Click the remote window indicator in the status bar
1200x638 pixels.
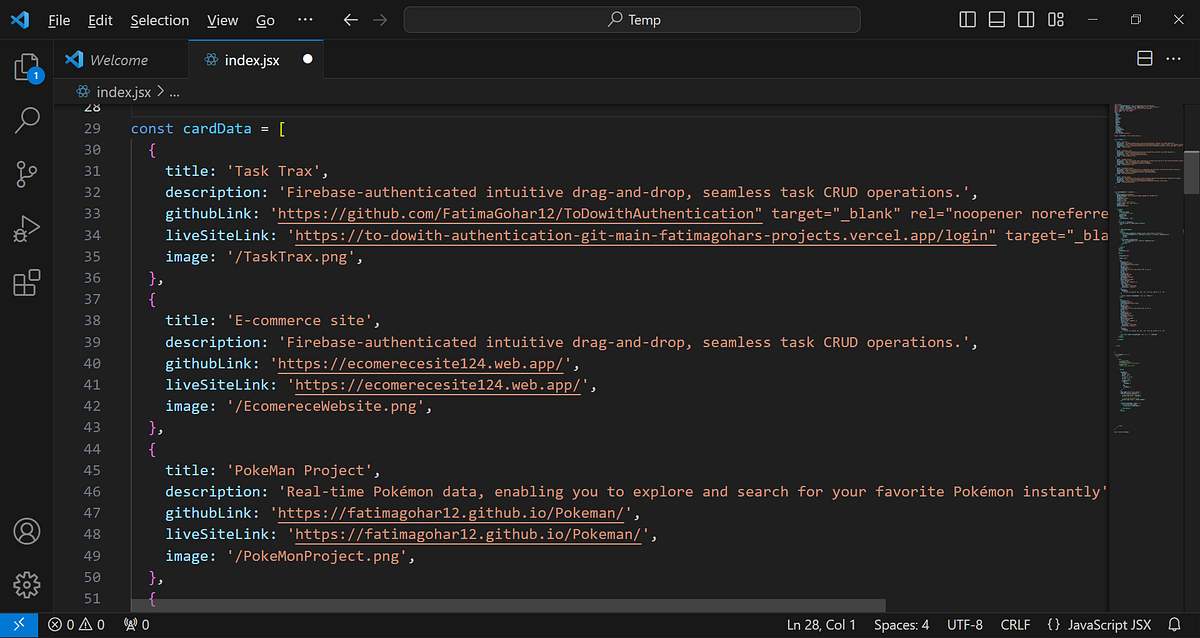click(x=18, y=624)
